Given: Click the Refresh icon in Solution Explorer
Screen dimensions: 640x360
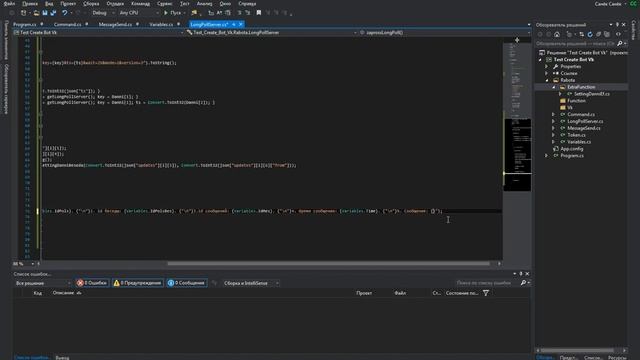Looking at the screenshot, I should click(590, 34).
